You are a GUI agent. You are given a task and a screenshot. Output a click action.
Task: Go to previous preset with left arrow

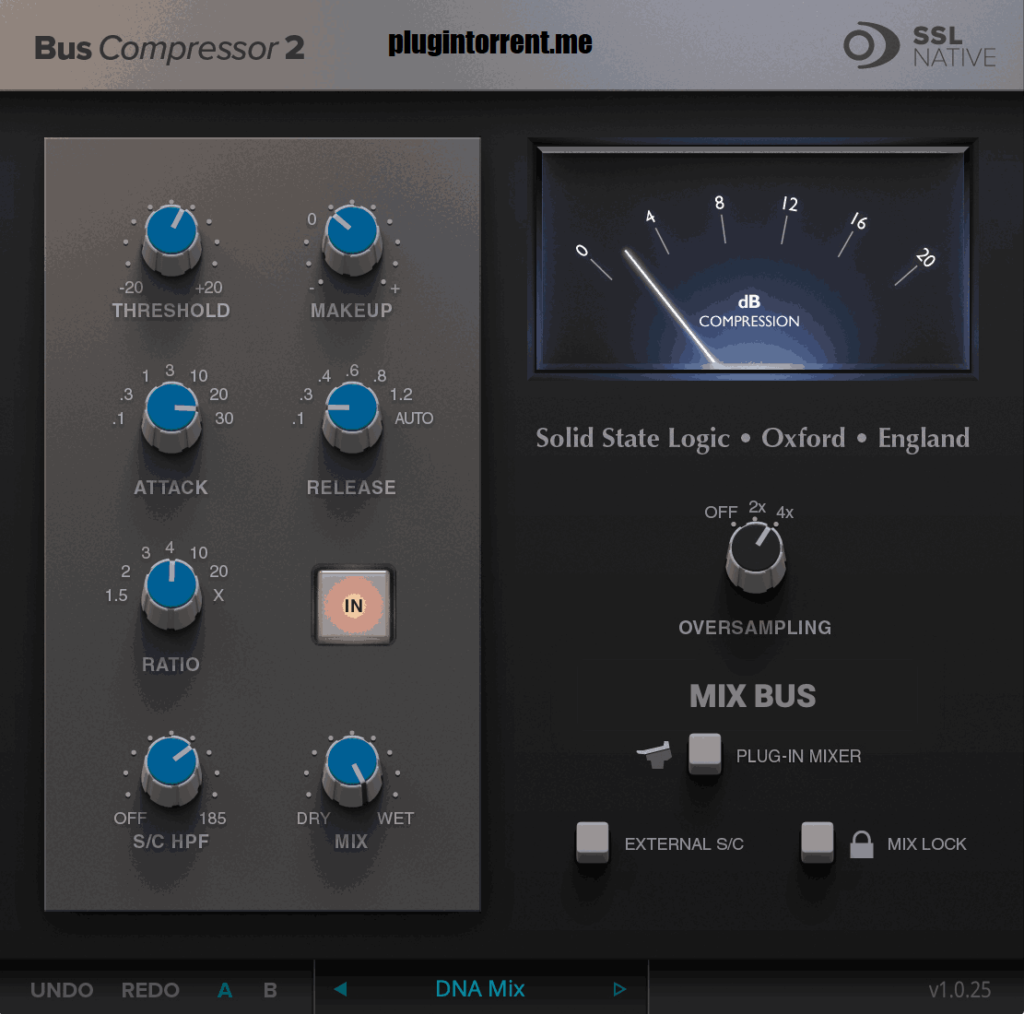pyautogui.click(x=340, y=989)
